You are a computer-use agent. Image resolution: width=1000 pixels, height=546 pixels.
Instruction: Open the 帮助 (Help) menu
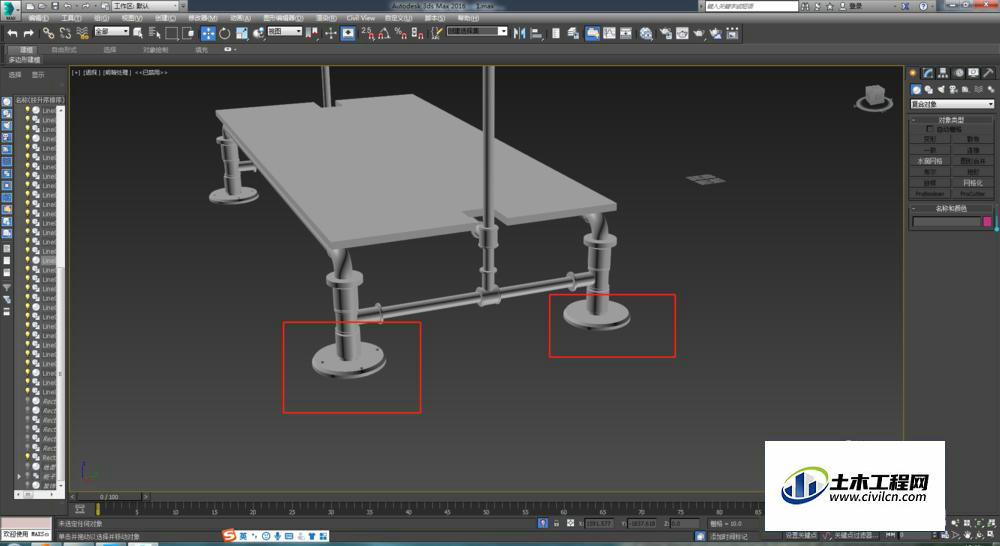(468, 18)
